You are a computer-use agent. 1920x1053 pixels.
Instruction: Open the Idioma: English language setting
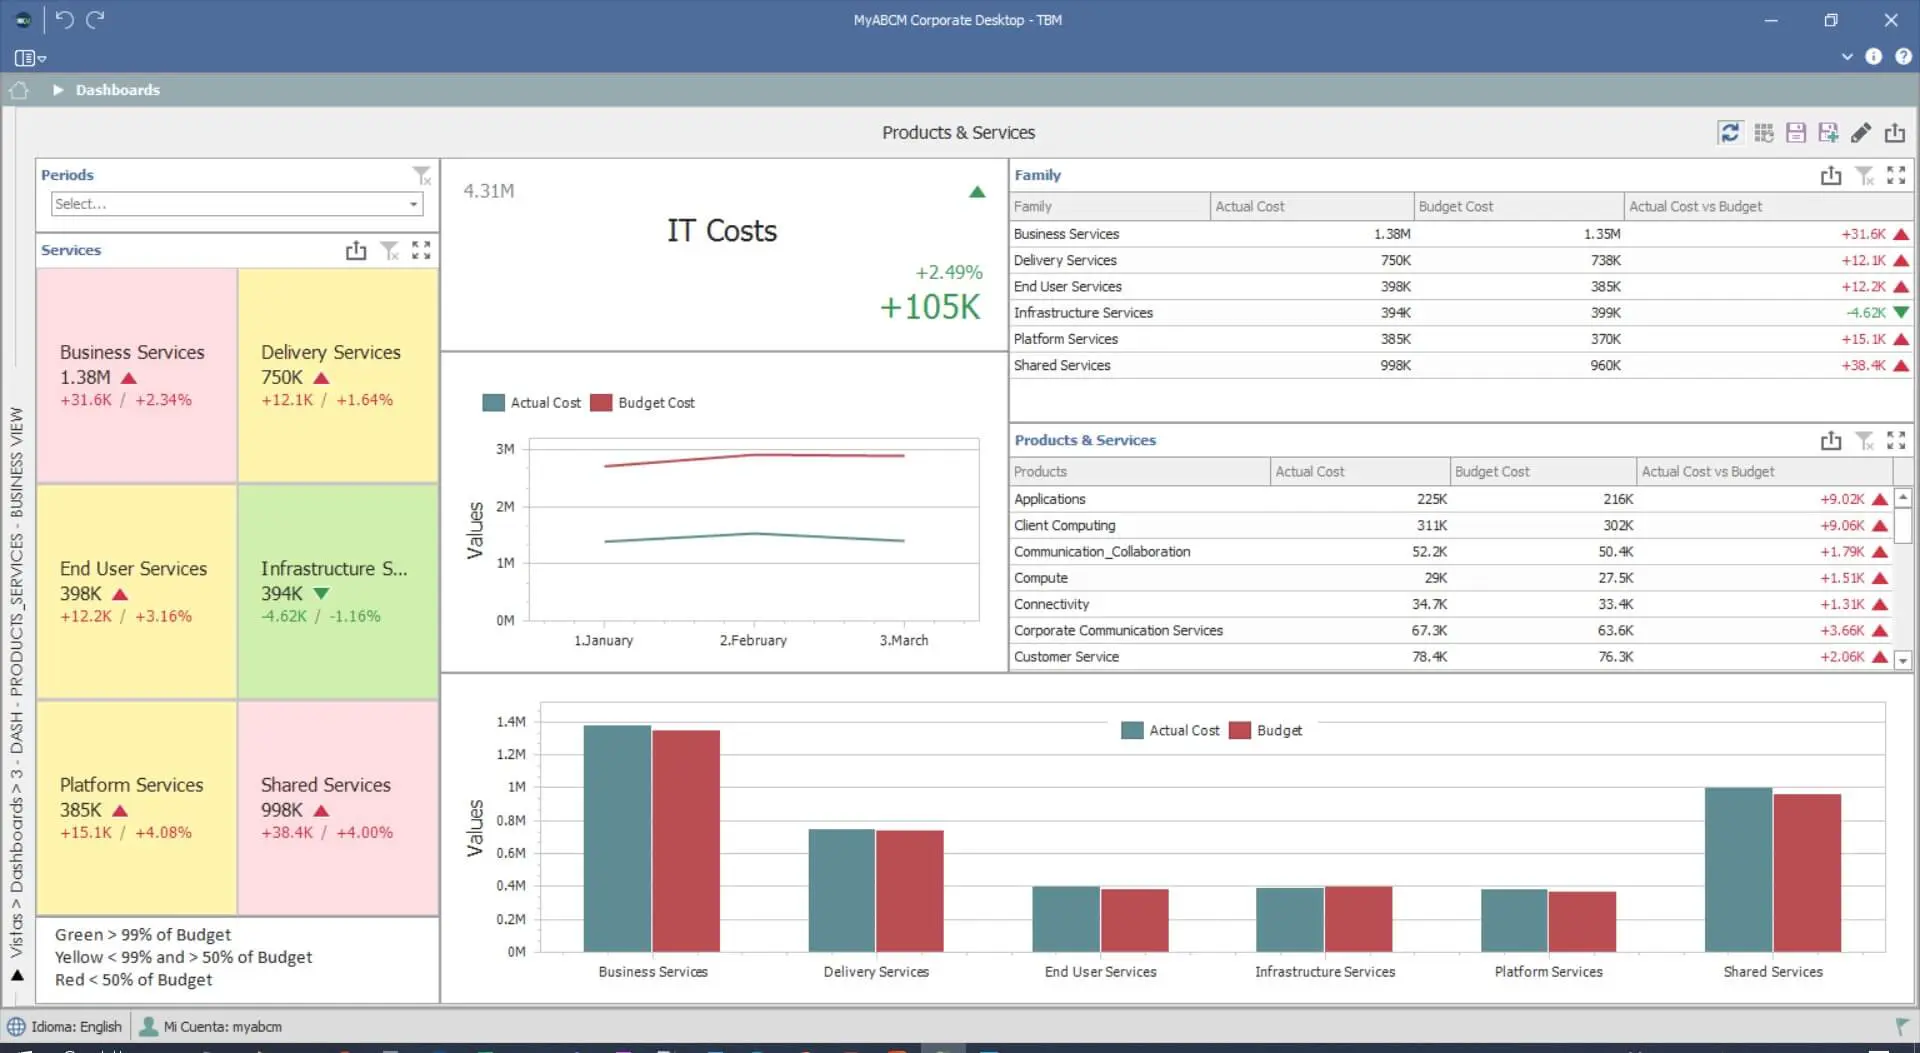click(x=66, y=1027)
